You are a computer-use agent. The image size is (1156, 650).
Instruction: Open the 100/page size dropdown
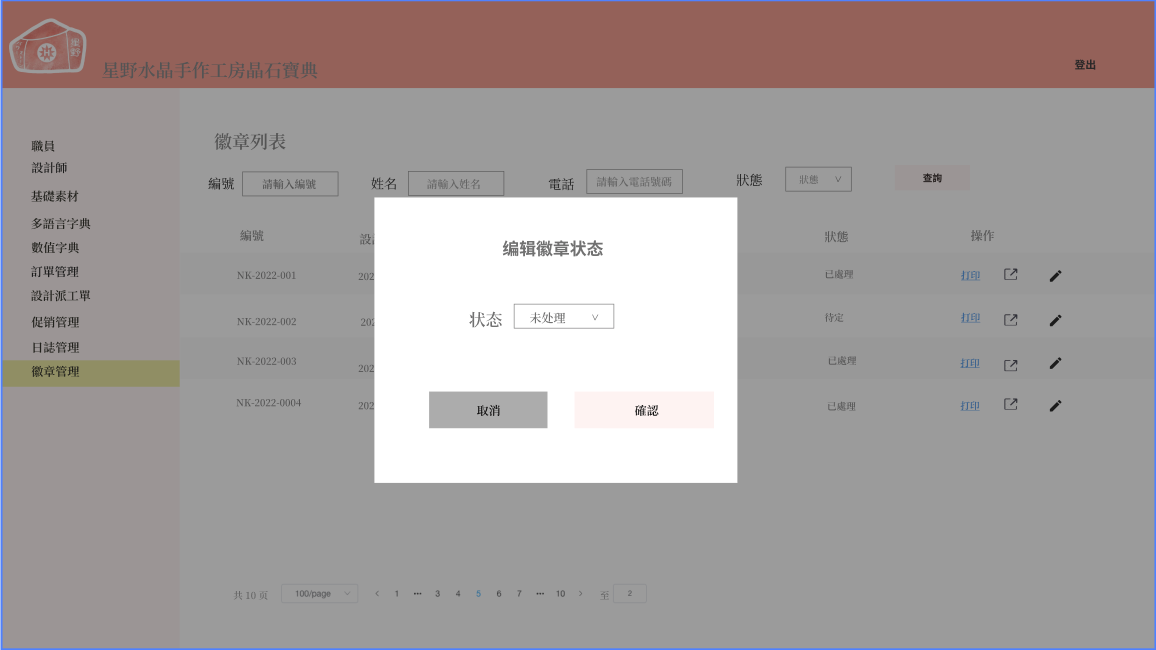pyautogui.click(x=319, y=594)
